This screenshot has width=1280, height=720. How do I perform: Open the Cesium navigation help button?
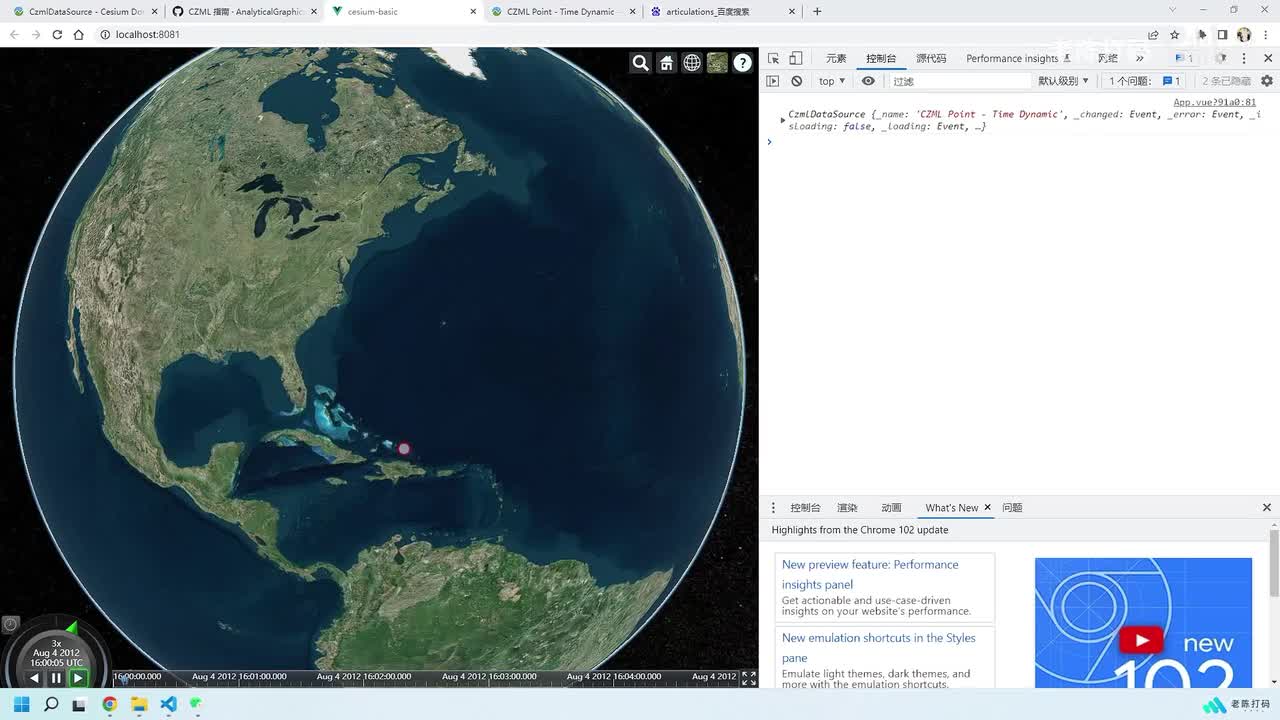743,63
